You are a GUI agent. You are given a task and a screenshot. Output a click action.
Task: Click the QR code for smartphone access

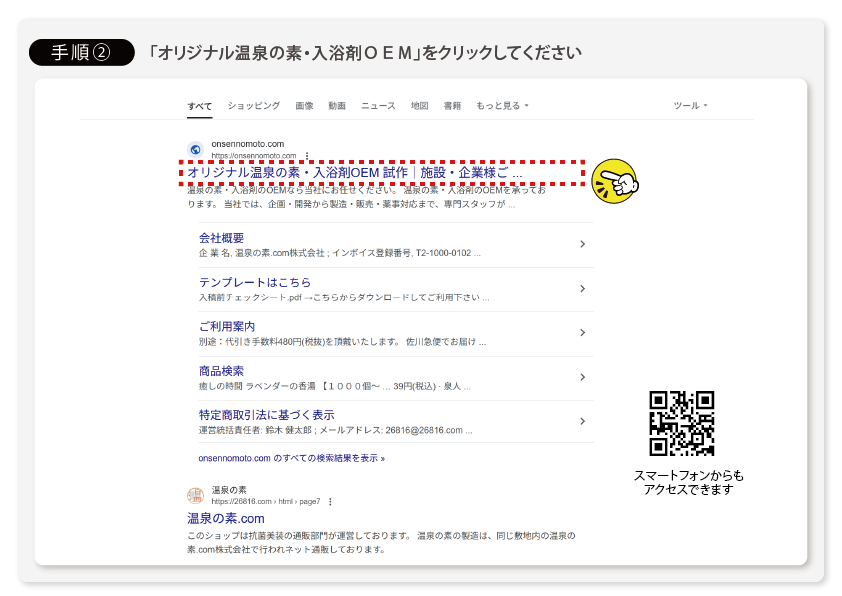click(x=681, y=422)
